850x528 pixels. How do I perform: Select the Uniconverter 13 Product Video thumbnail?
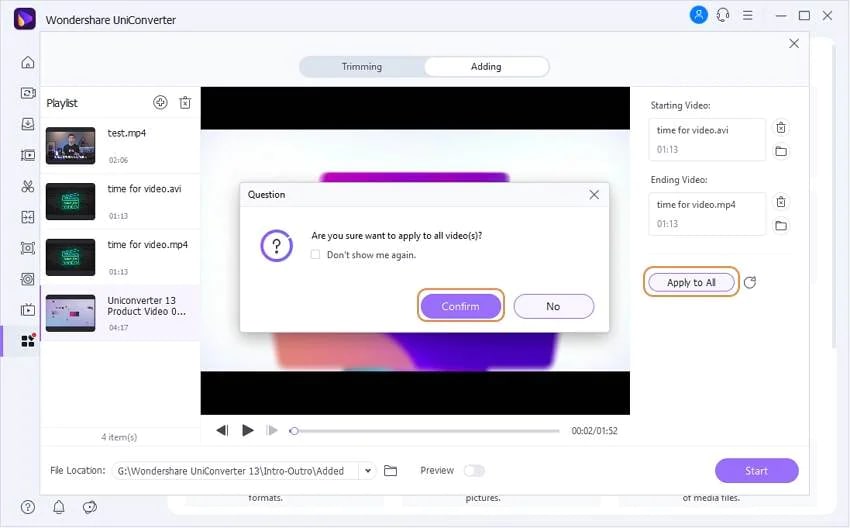tap(70, 313)
